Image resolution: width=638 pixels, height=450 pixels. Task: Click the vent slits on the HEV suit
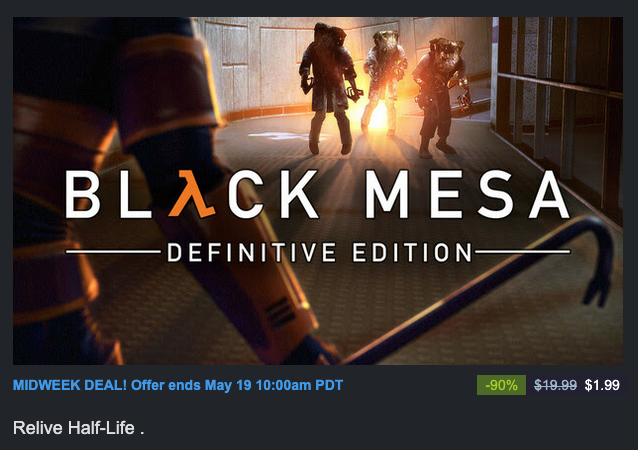280,312
